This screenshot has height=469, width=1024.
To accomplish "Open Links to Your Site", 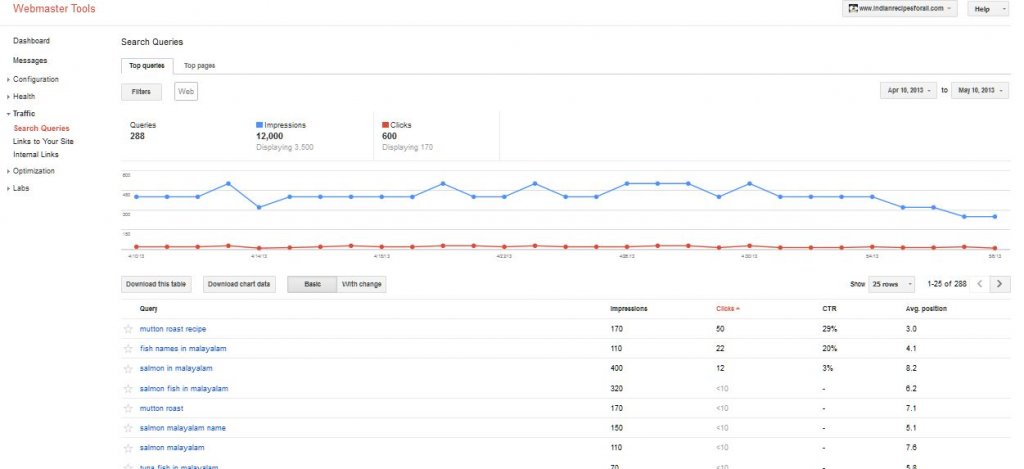I will pos(43,142).
